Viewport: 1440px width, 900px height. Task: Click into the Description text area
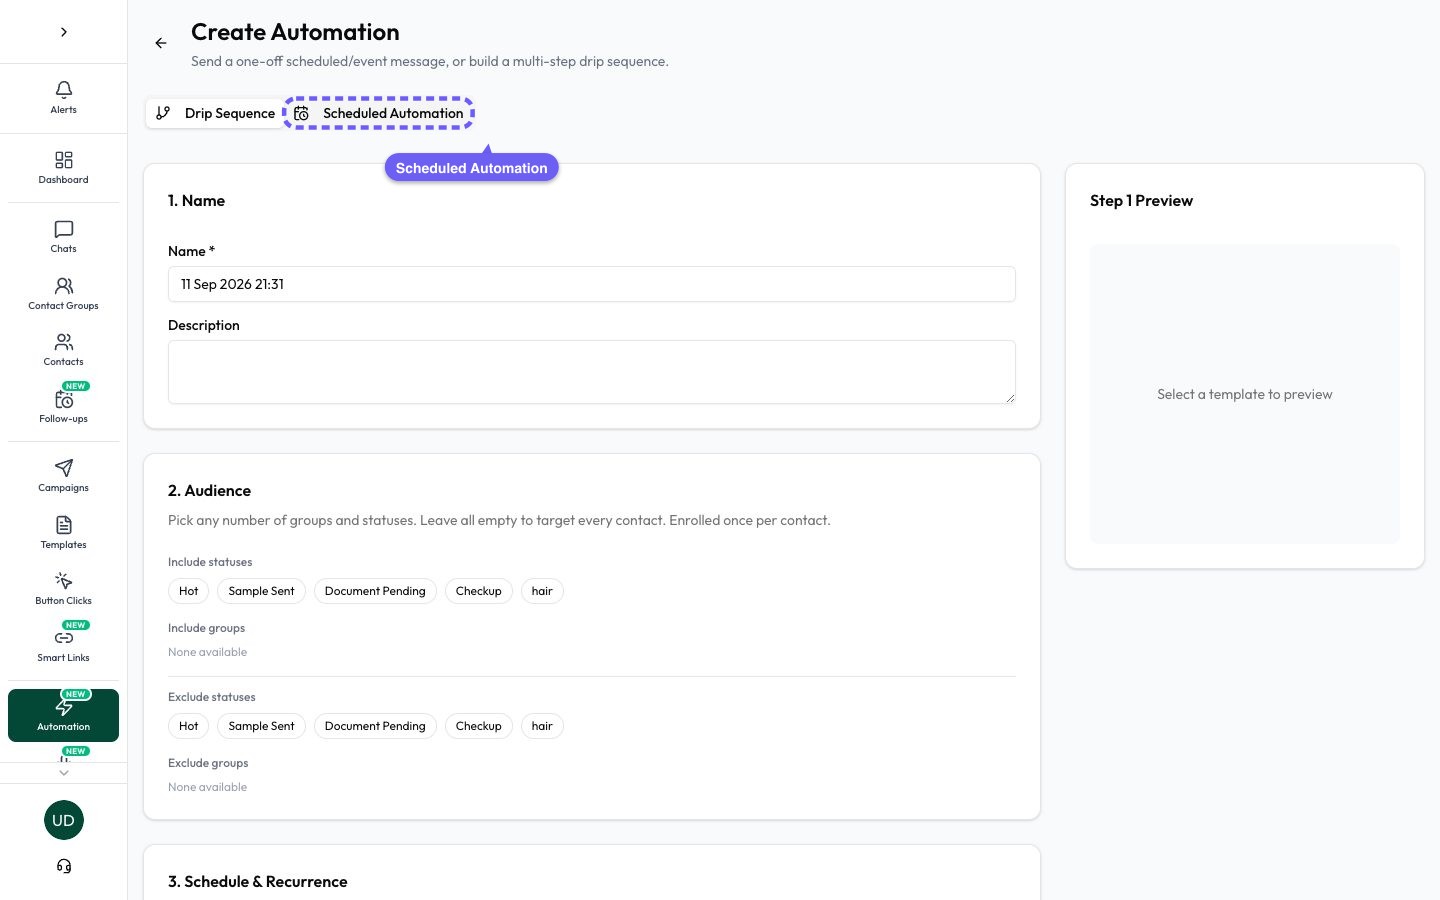592,372
